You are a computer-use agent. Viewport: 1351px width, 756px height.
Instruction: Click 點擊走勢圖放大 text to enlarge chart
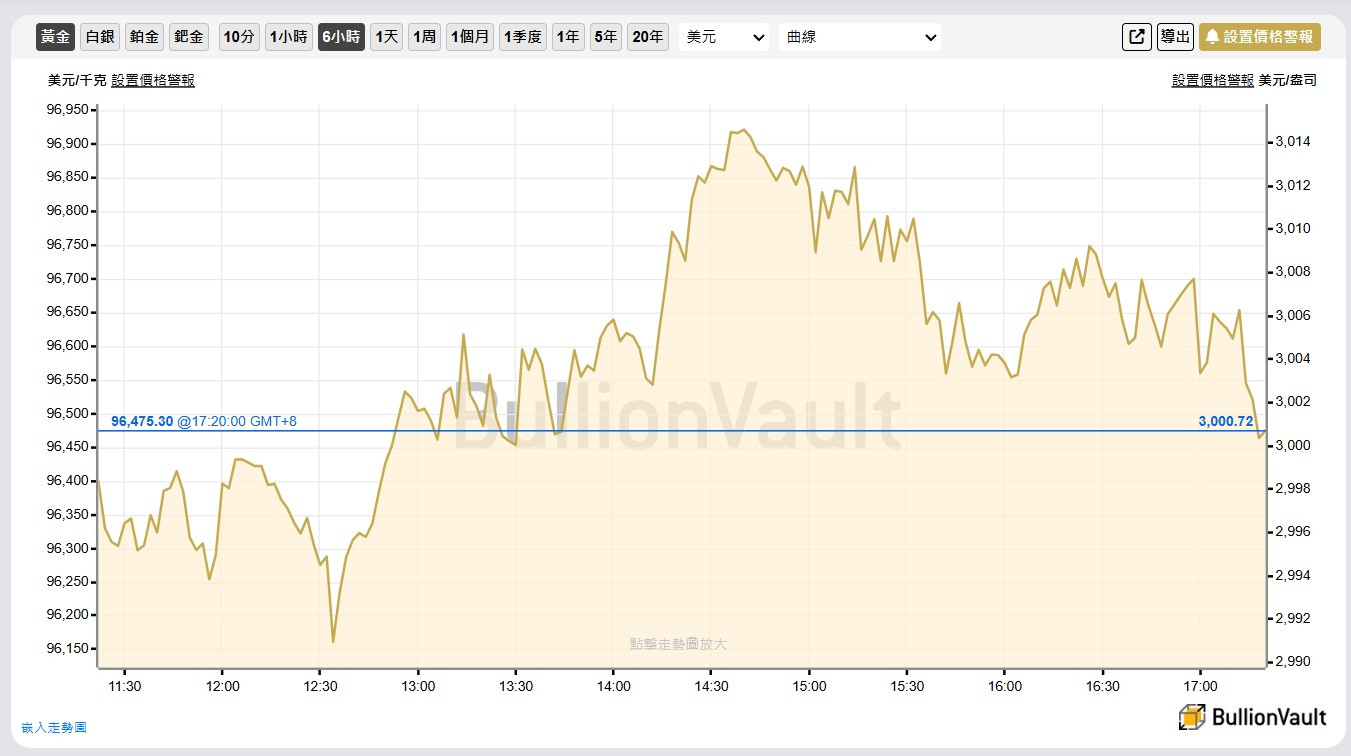[679, 644]
